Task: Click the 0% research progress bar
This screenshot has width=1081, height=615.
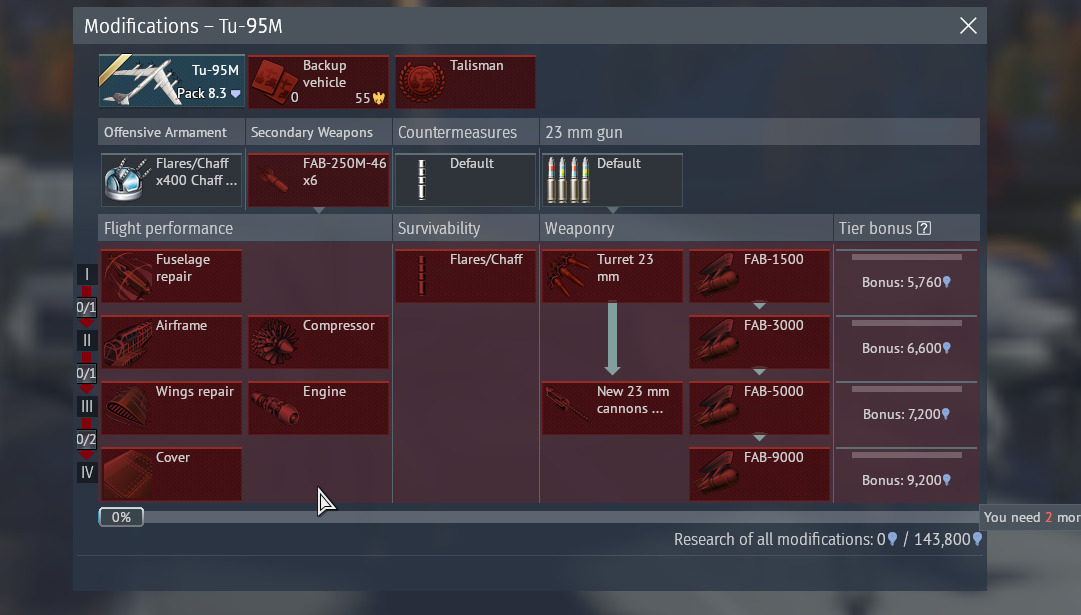Action: (121, 517)
